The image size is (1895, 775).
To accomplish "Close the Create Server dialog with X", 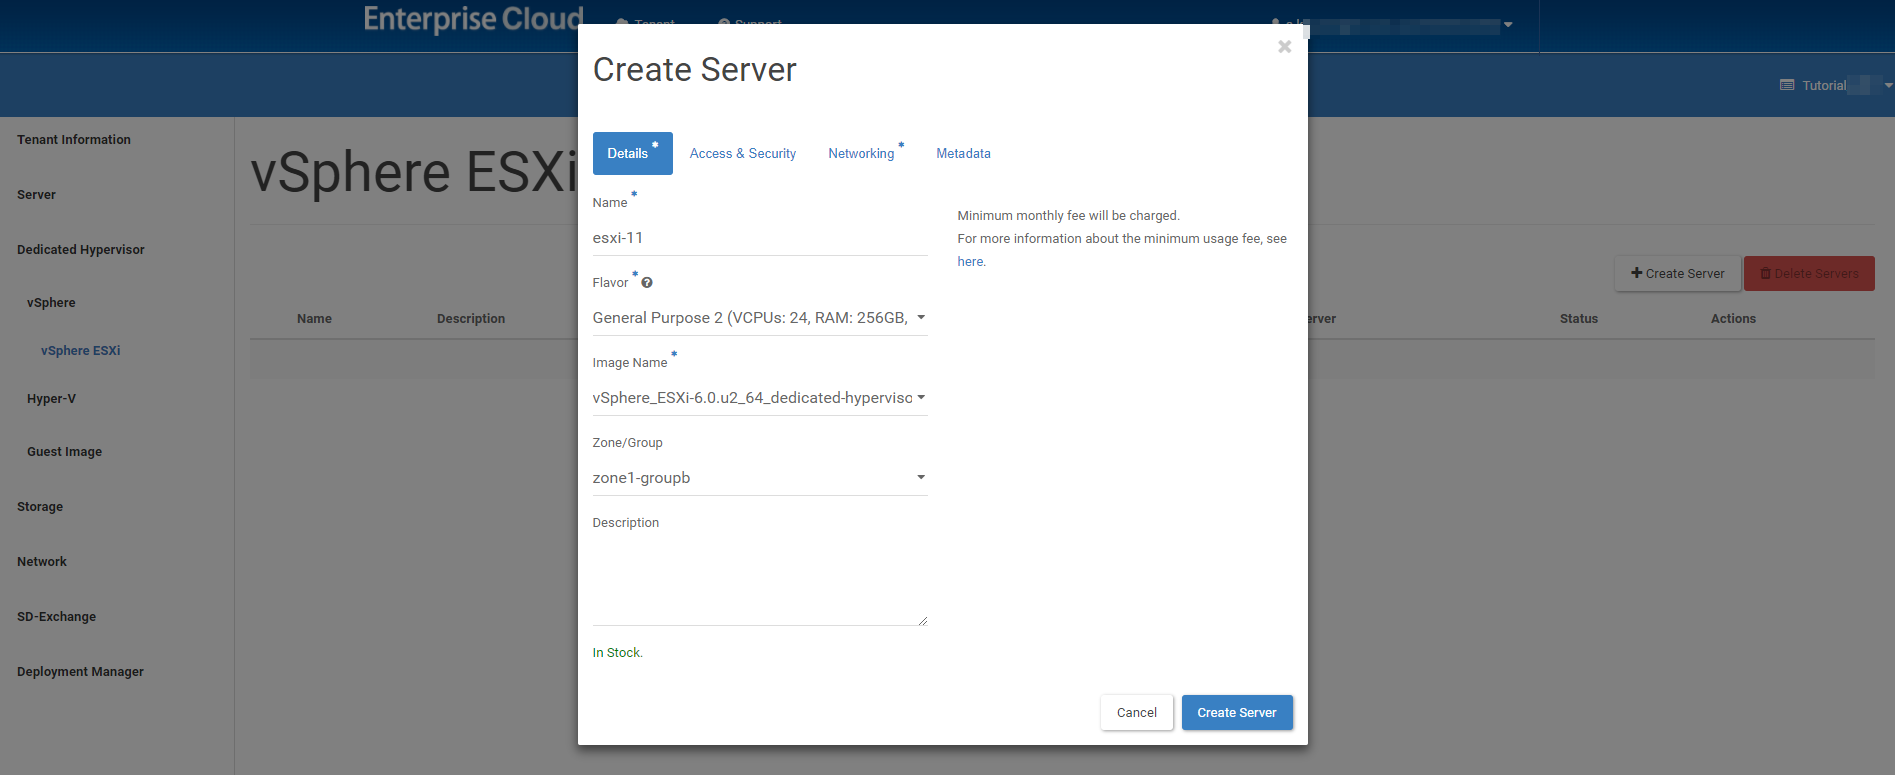I will pos(1284,47).
